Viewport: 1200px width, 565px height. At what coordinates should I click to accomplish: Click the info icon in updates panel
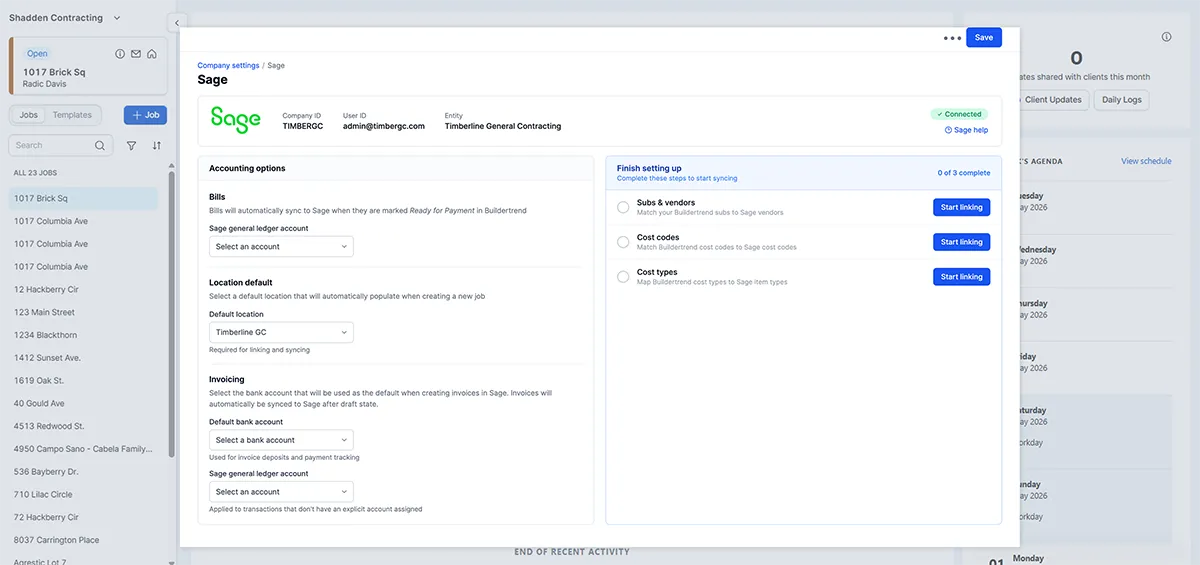click(x=1166, y=37)
